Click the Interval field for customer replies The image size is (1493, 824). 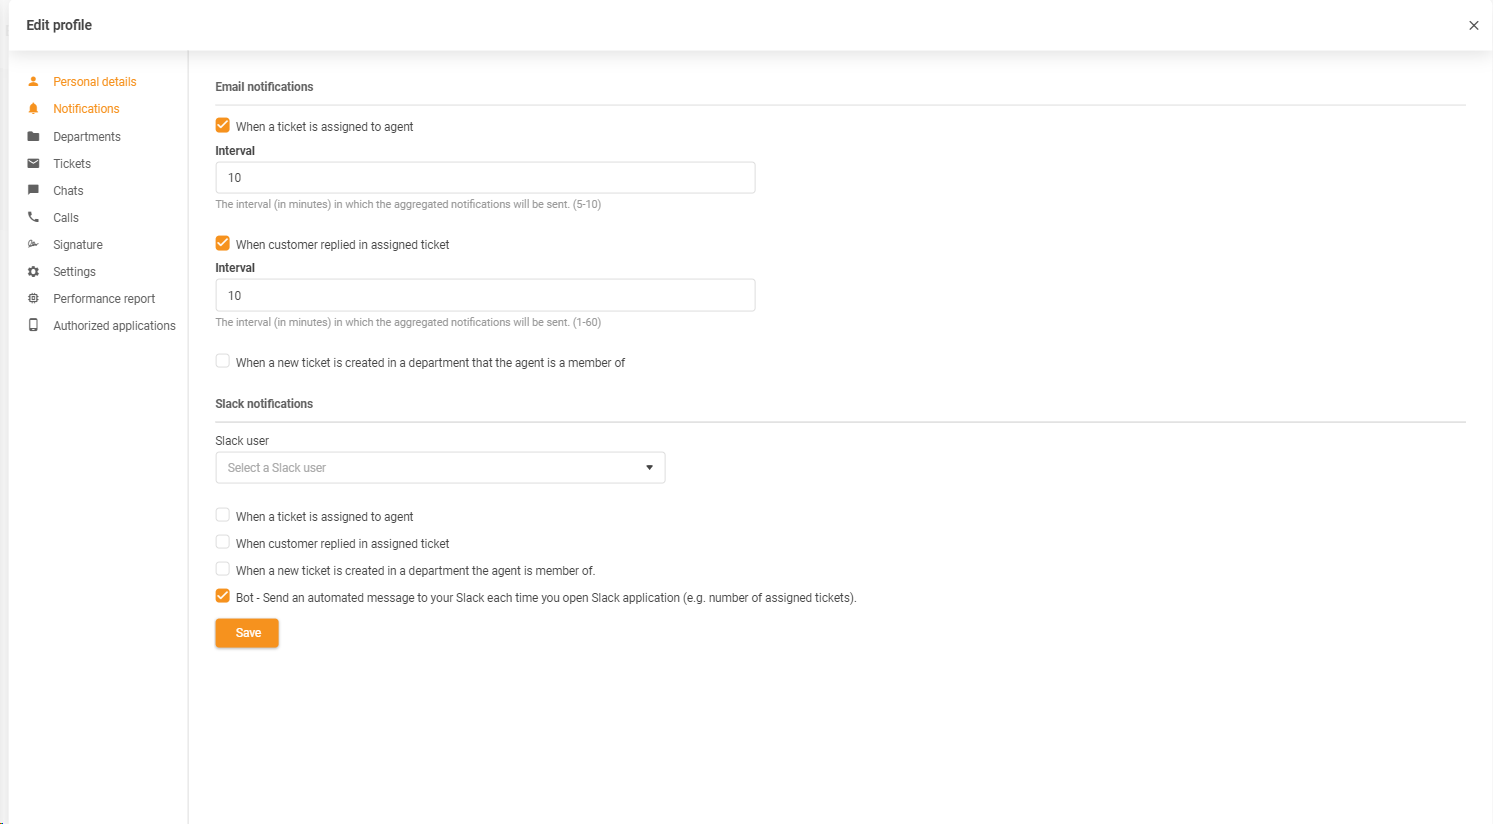coord(485,296)
